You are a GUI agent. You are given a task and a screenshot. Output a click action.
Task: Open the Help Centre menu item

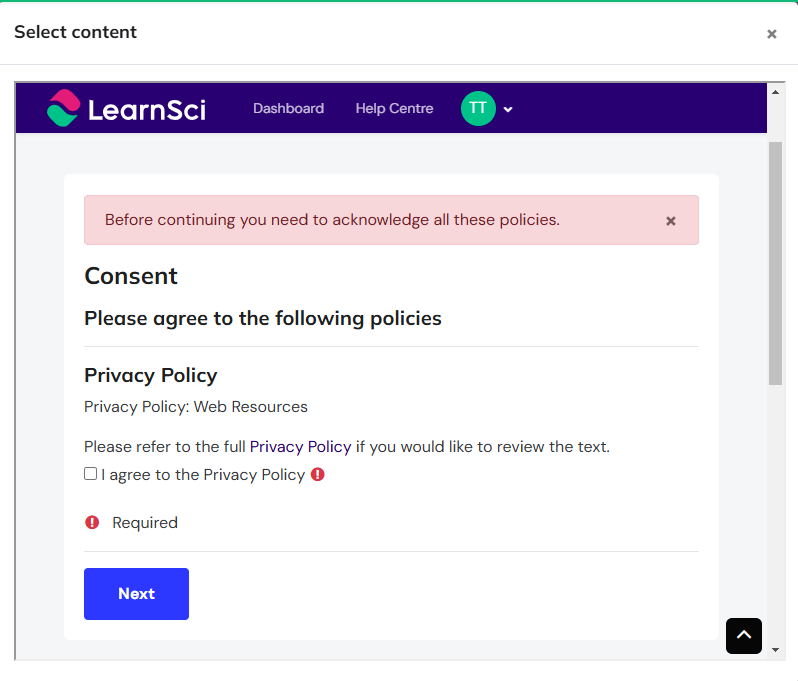pos(394,109)
